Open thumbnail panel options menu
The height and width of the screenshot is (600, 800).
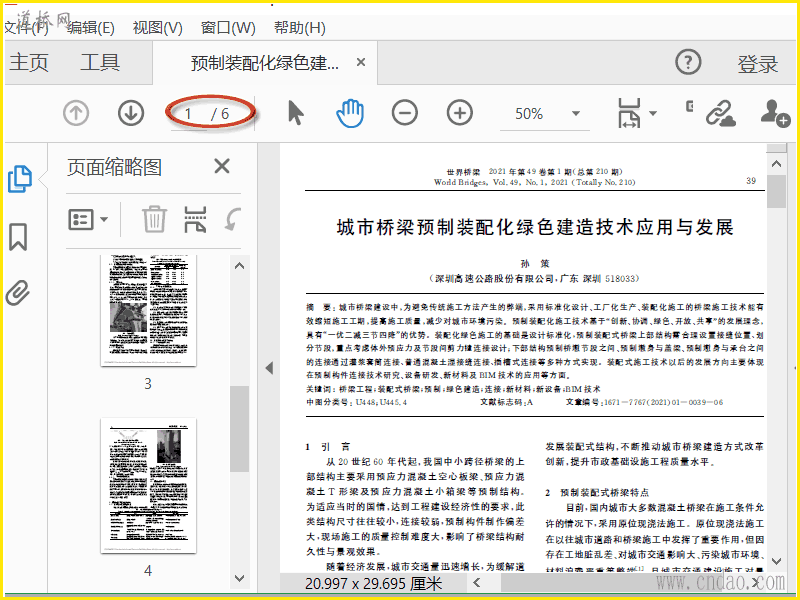tap(88, 220)
